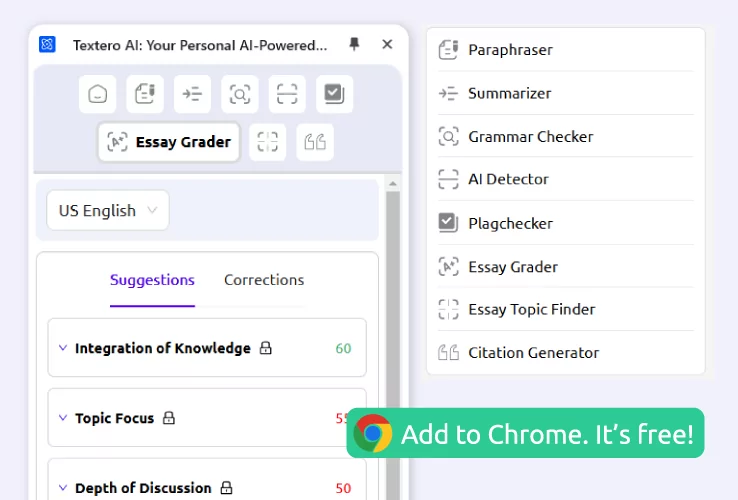The height and width of the screenshot is (500, 738).
Task: Click Essay Grader list A+ icon
Action: click(448, 266)
